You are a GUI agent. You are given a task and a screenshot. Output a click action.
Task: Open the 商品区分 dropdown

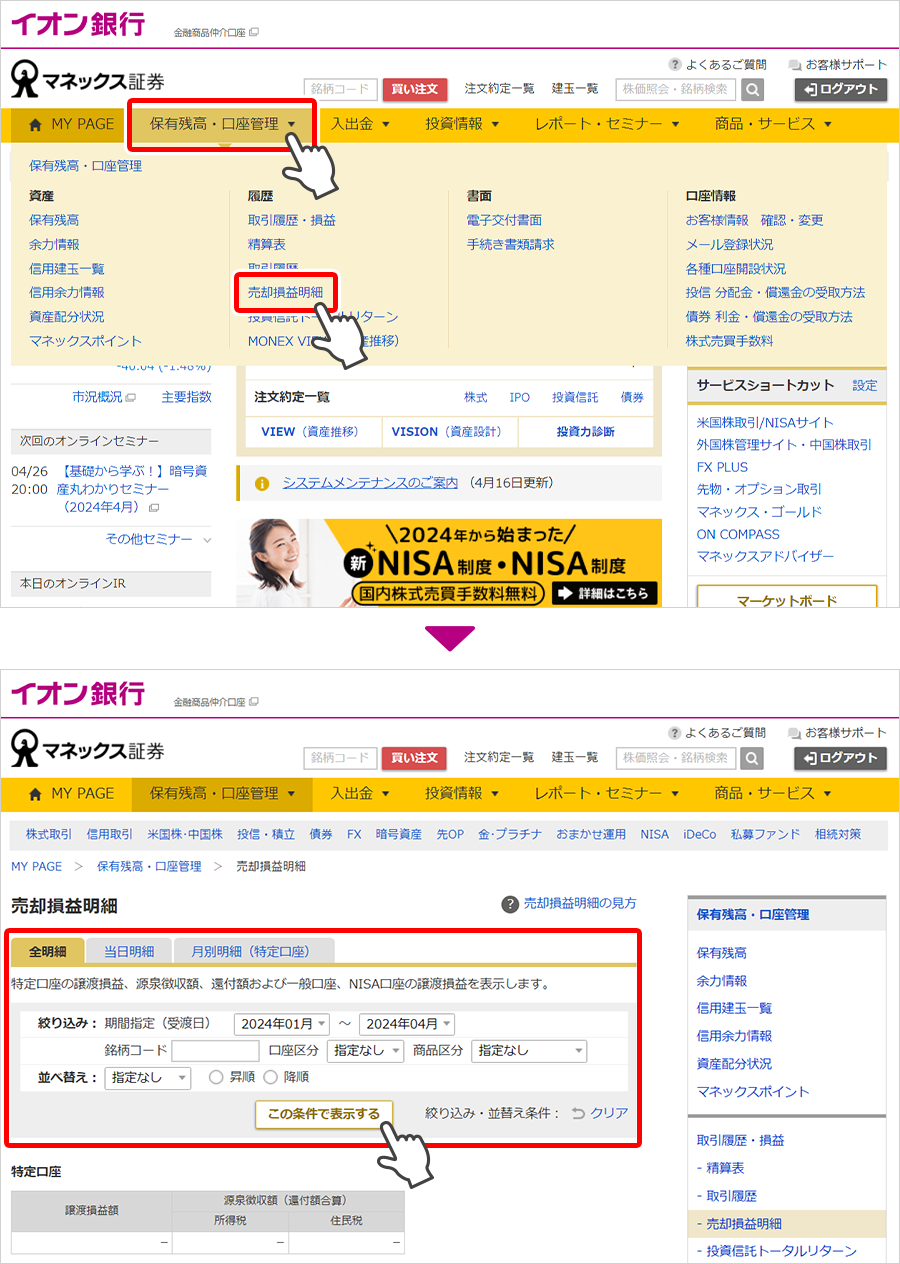529,1051
